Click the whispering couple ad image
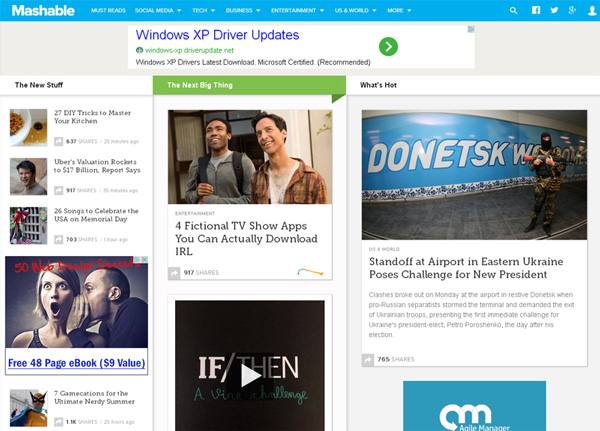 point(77,302)
